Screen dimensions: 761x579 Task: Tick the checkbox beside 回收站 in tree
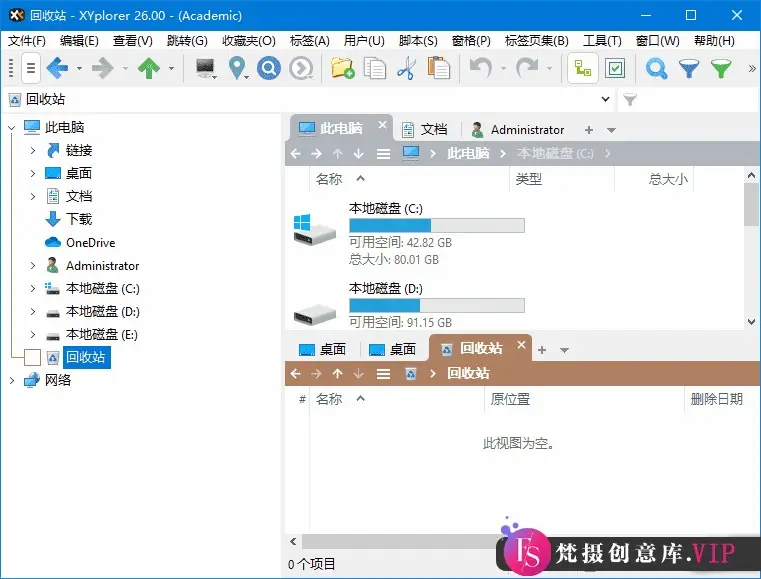[x=33, y=357]
